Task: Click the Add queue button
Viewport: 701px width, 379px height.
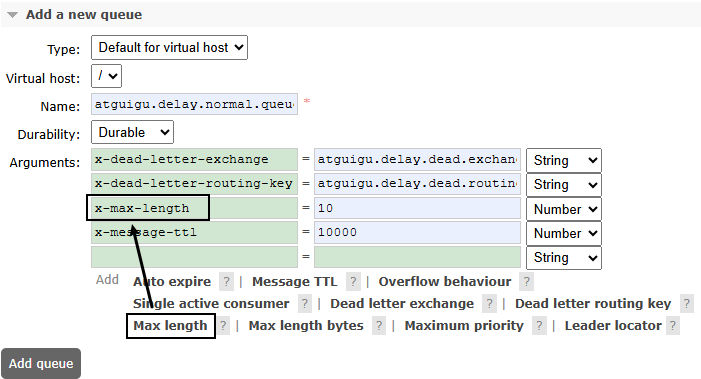Action: tap(41, 363)
